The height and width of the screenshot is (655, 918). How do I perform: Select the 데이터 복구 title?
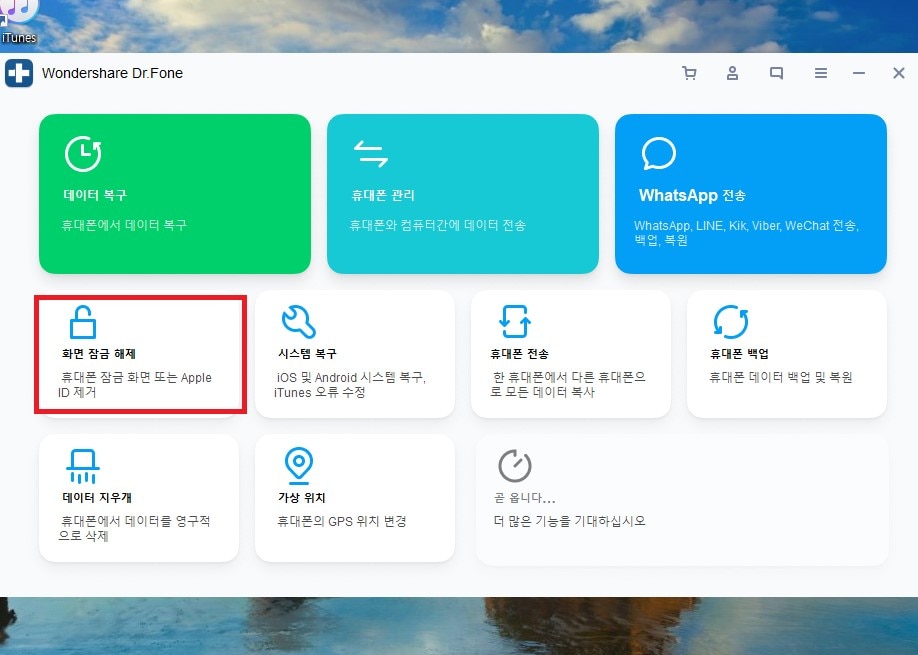point(95,195)
